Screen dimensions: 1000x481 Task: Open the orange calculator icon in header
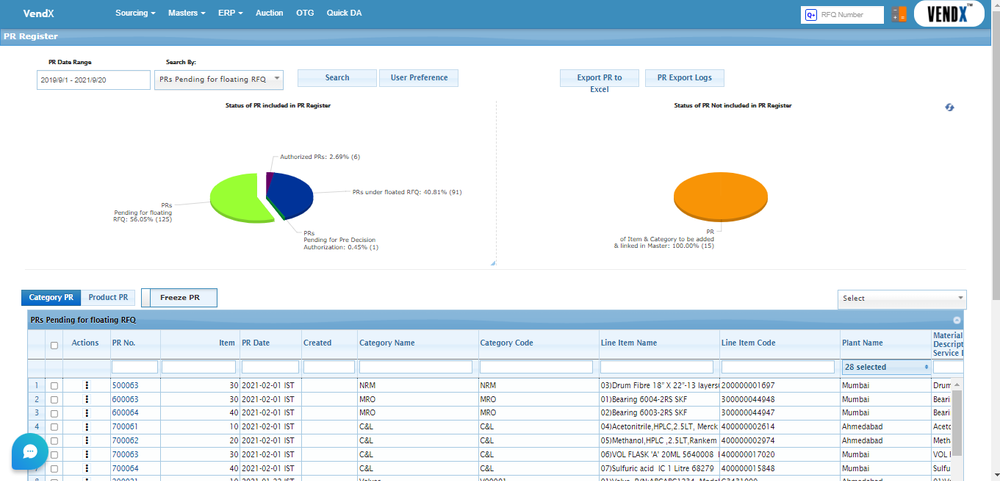pyautogui.click(x=899, y=15)
